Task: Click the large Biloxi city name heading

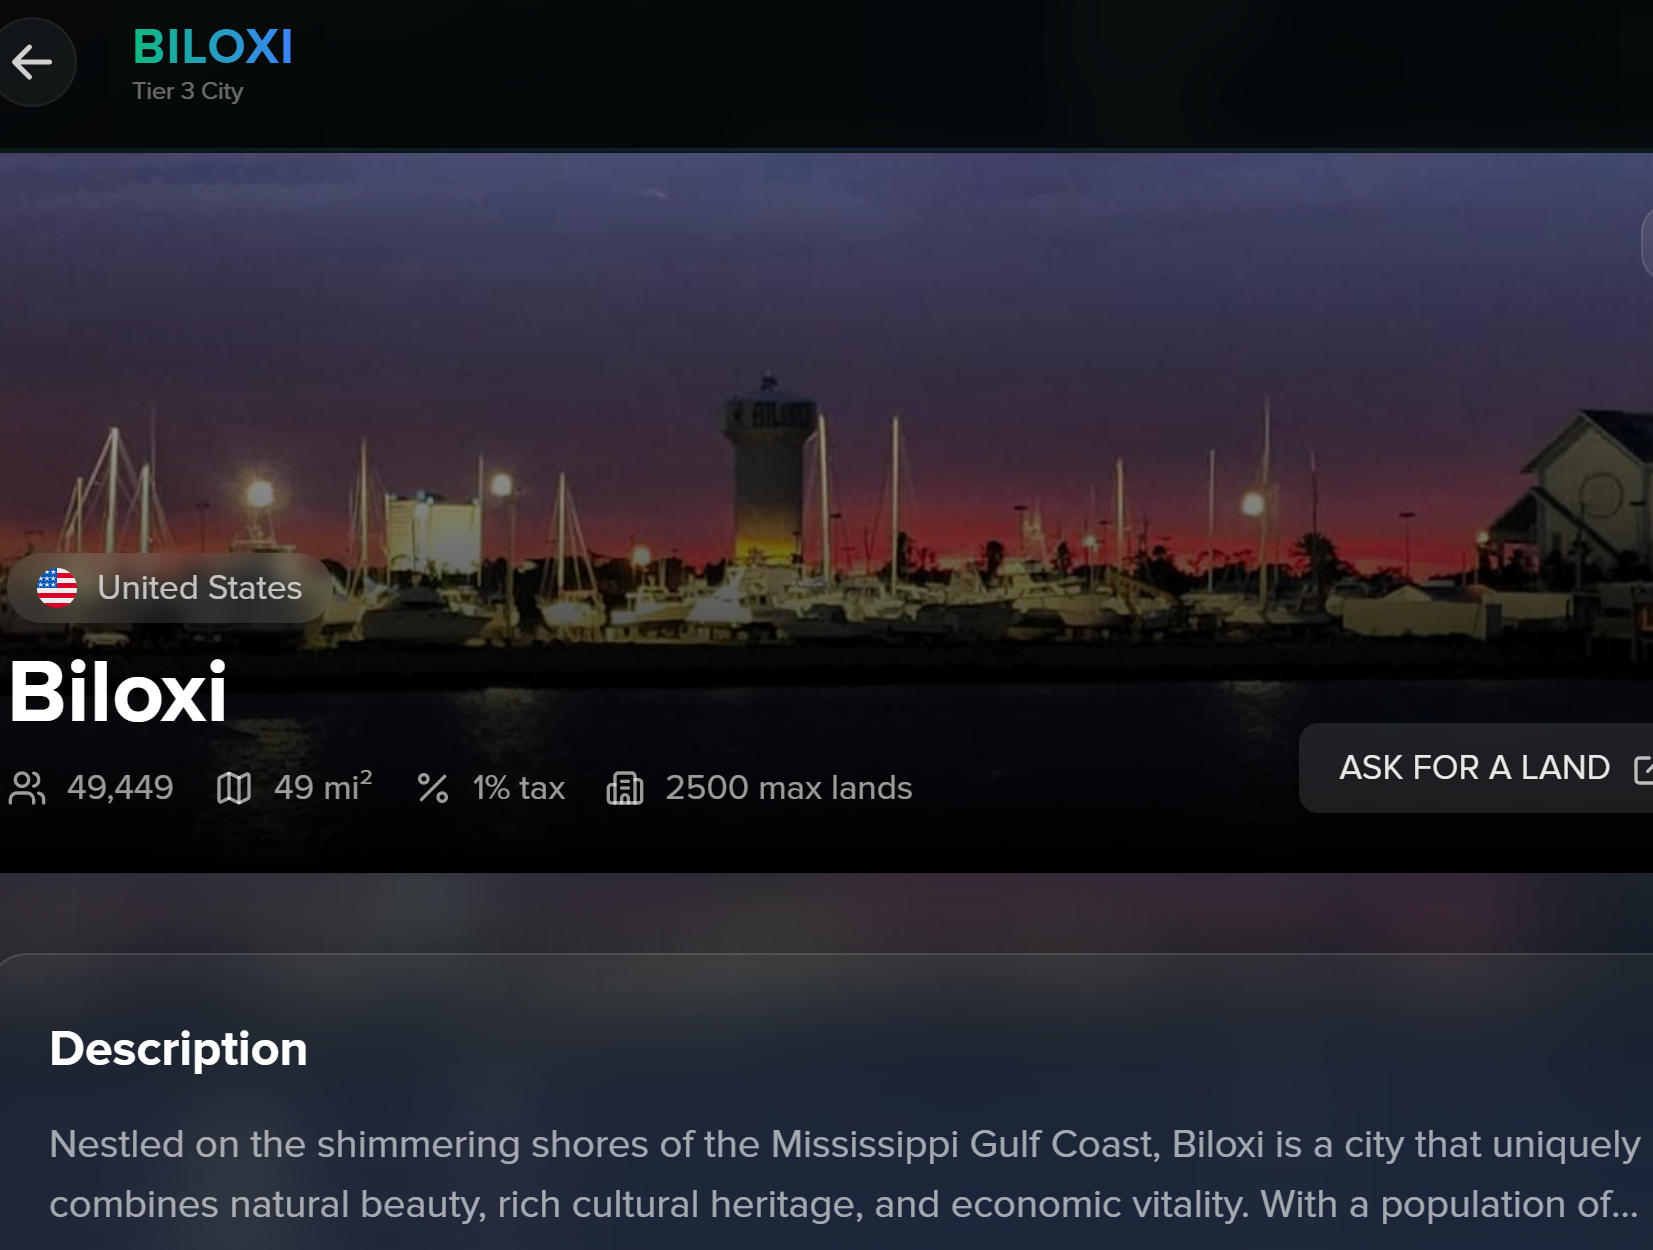Action: tap(118, 691)
